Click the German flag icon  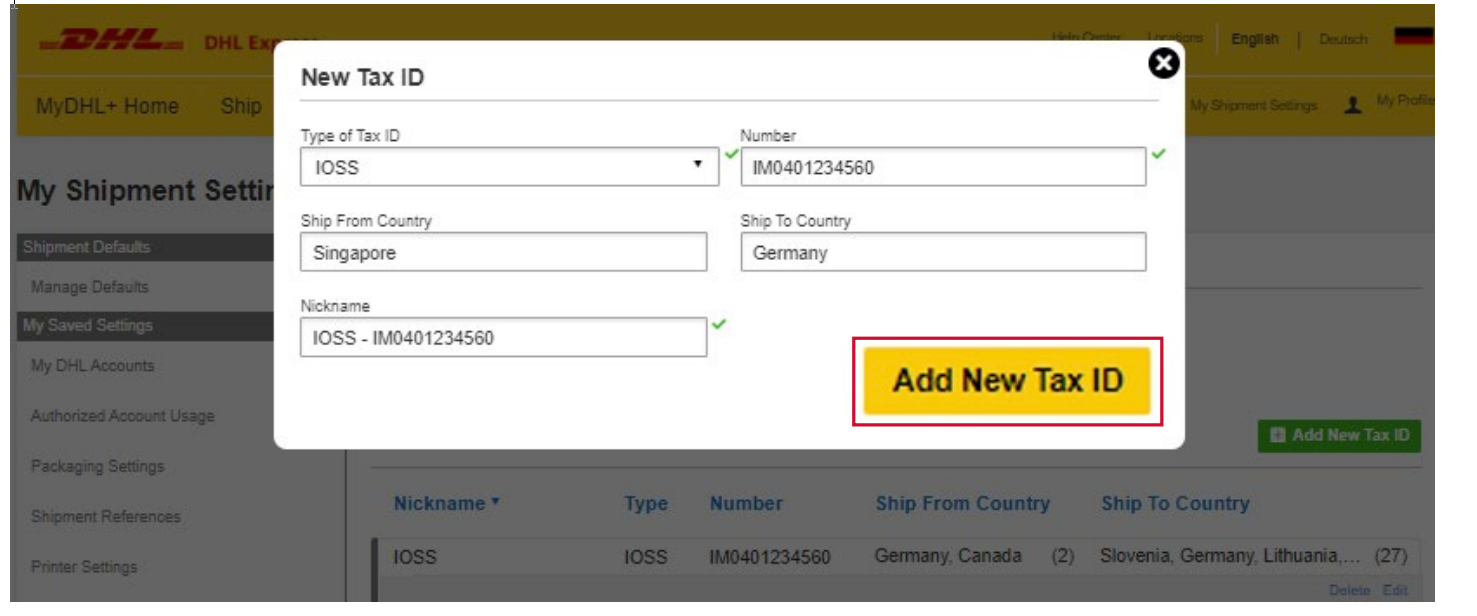coord(1414,39)
